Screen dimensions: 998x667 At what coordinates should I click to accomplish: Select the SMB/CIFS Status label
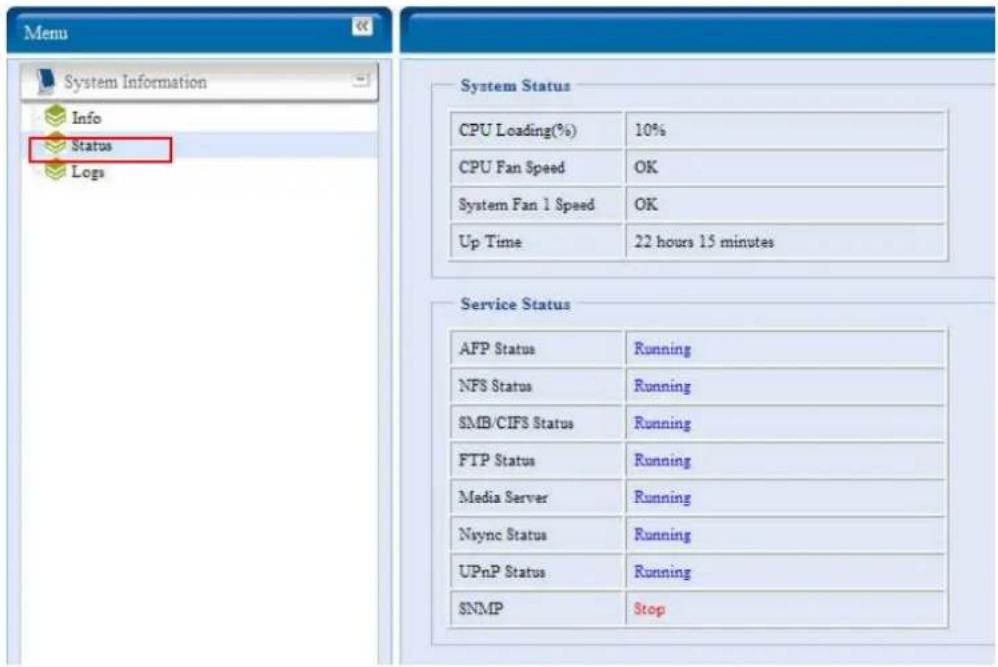click(x=516, y=423)
